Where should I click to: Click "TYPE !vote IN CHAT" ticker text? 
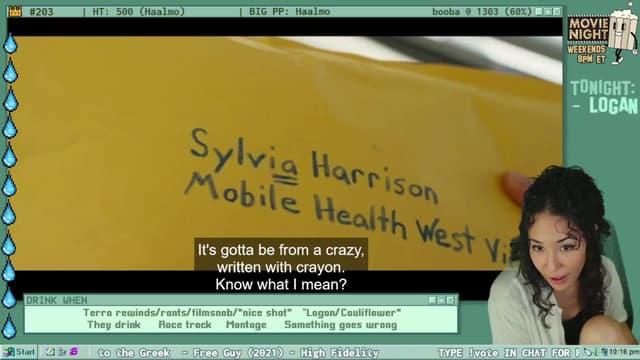pos(493,353)
